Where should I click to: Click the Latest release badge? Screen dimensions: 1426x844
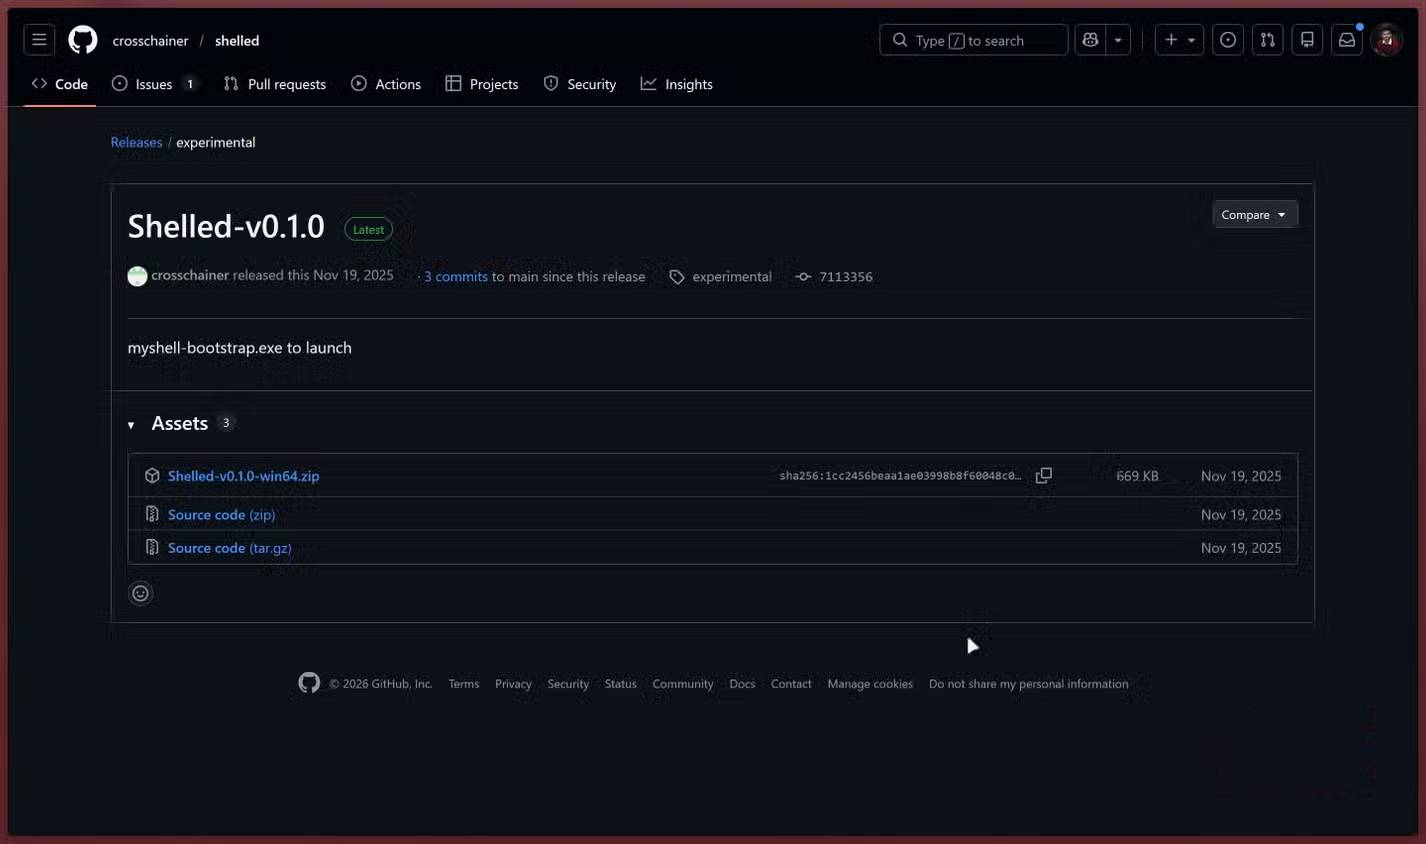[x=368, y=230]
